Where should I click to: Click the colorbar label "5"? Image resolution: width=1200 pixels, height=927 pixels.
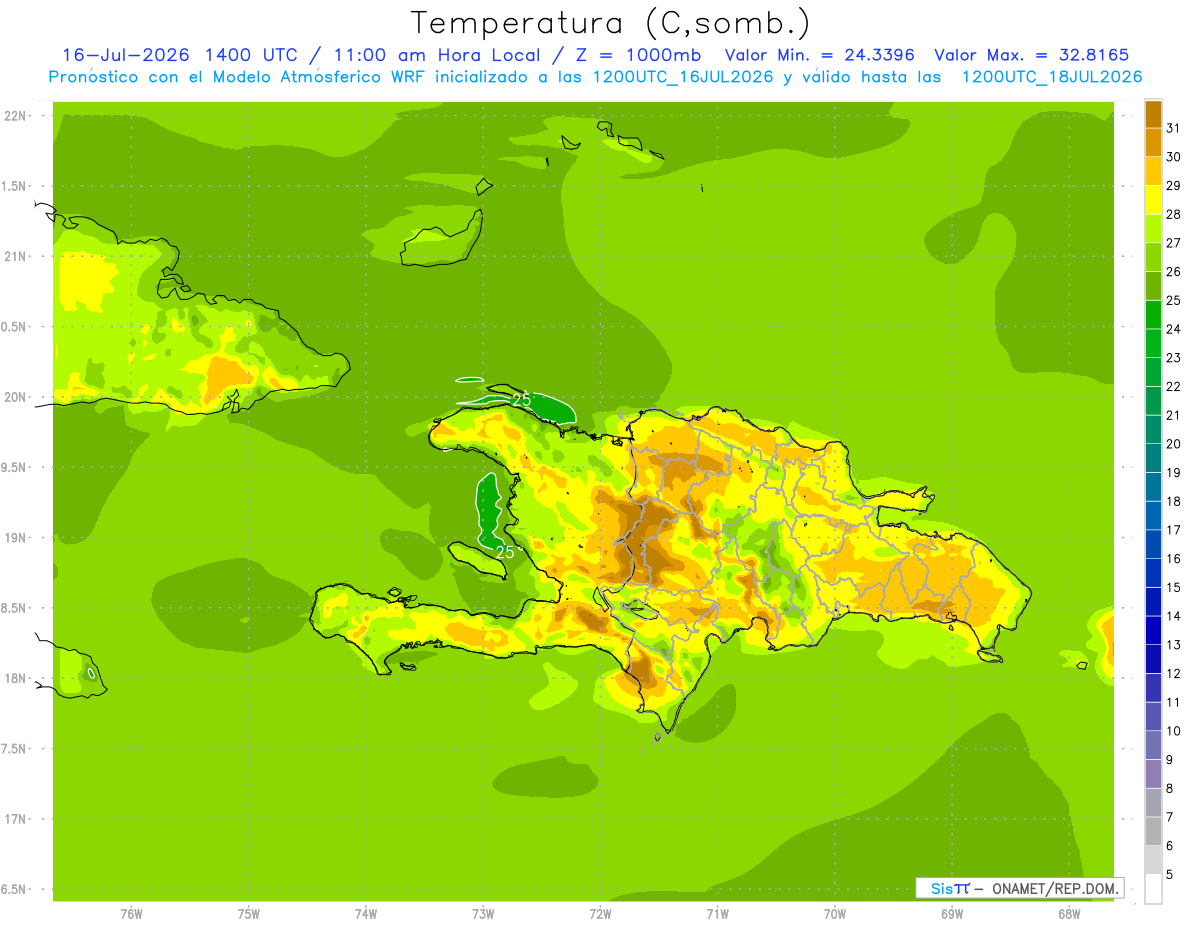1171,875
